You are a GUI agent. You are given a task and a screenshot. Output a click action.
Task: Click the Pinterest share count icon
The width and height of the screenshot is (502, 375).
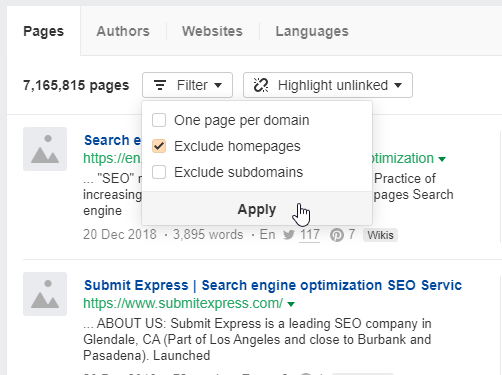(x=337, y=235)
